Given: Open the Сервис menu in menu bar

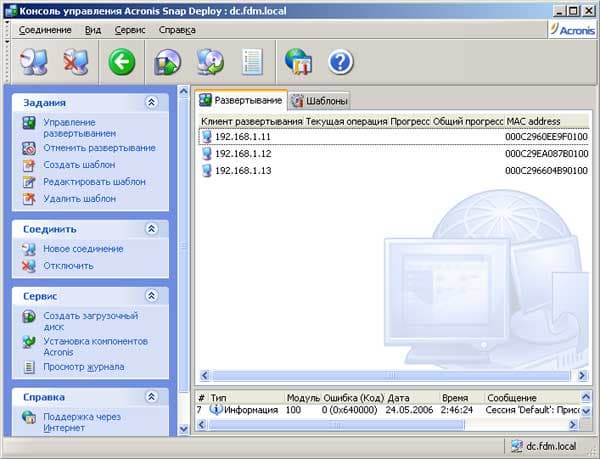Looking at the screenshot, I should tap(130, 30).
